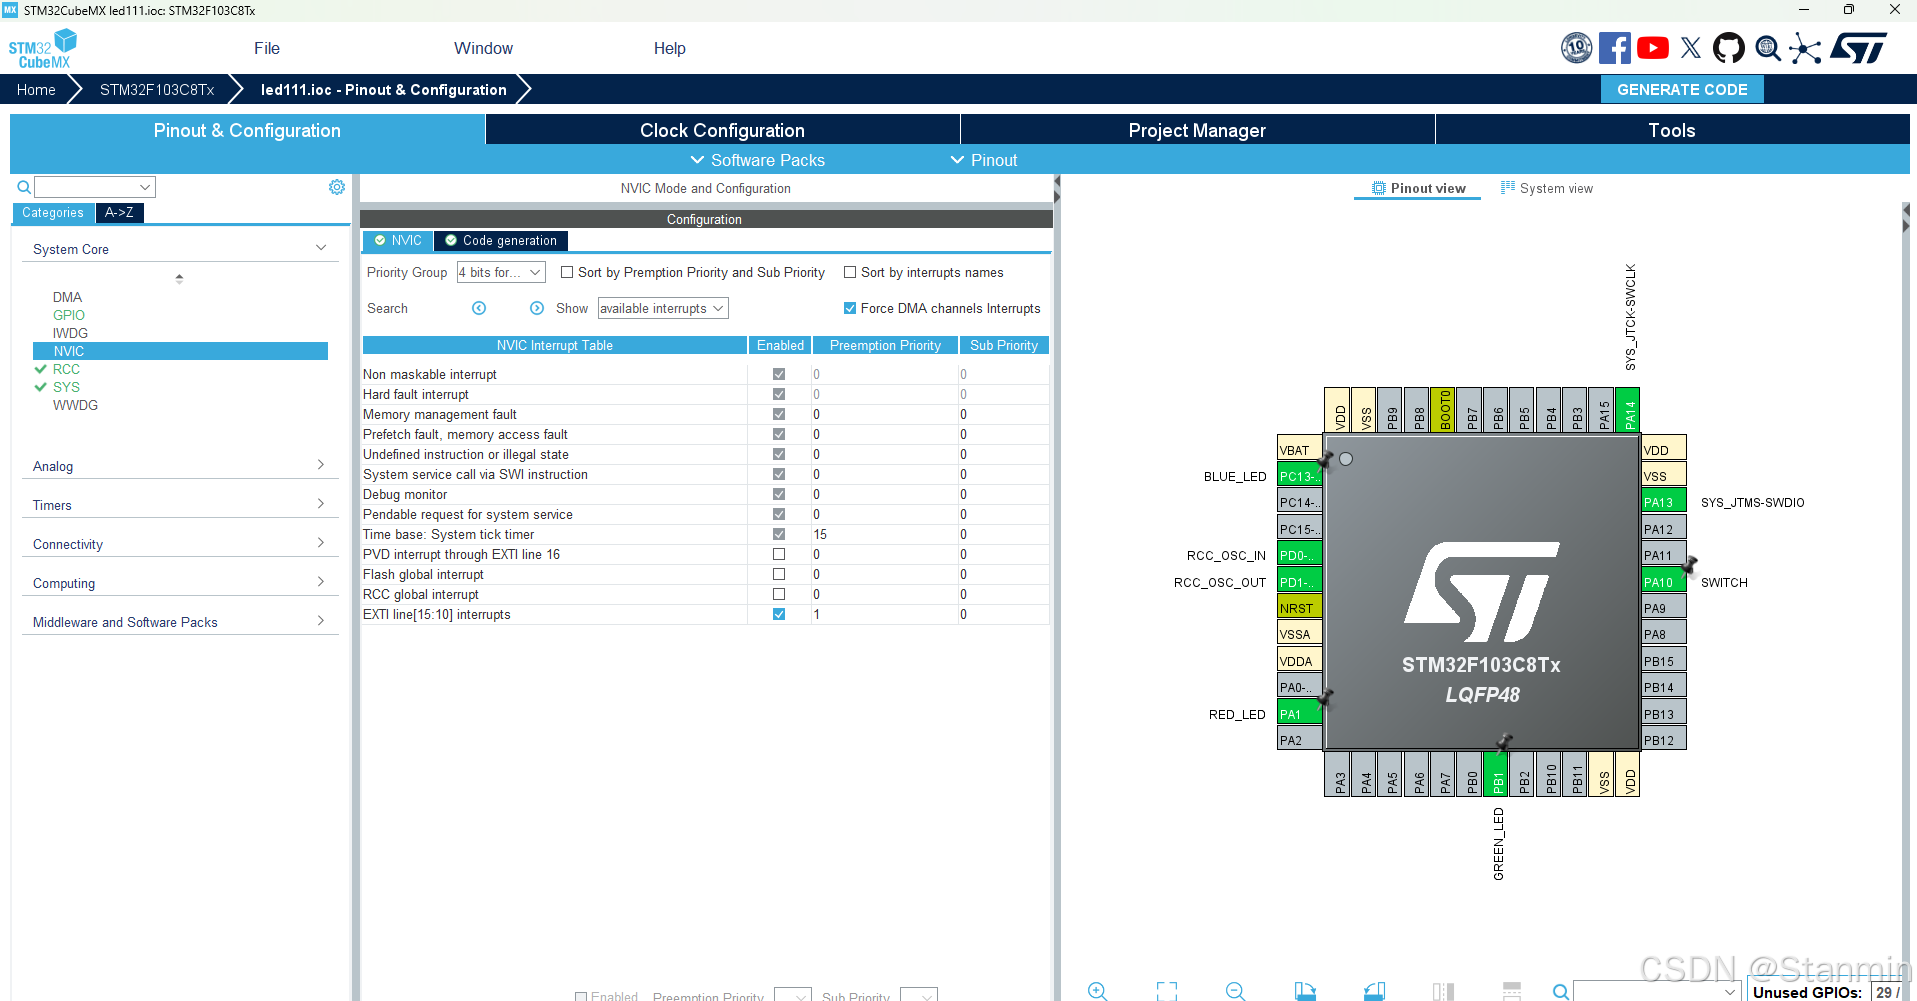Click the peripheral search magnifier icon
The width and height of the screenshot is (1917, 1001).
coord(24,187)
